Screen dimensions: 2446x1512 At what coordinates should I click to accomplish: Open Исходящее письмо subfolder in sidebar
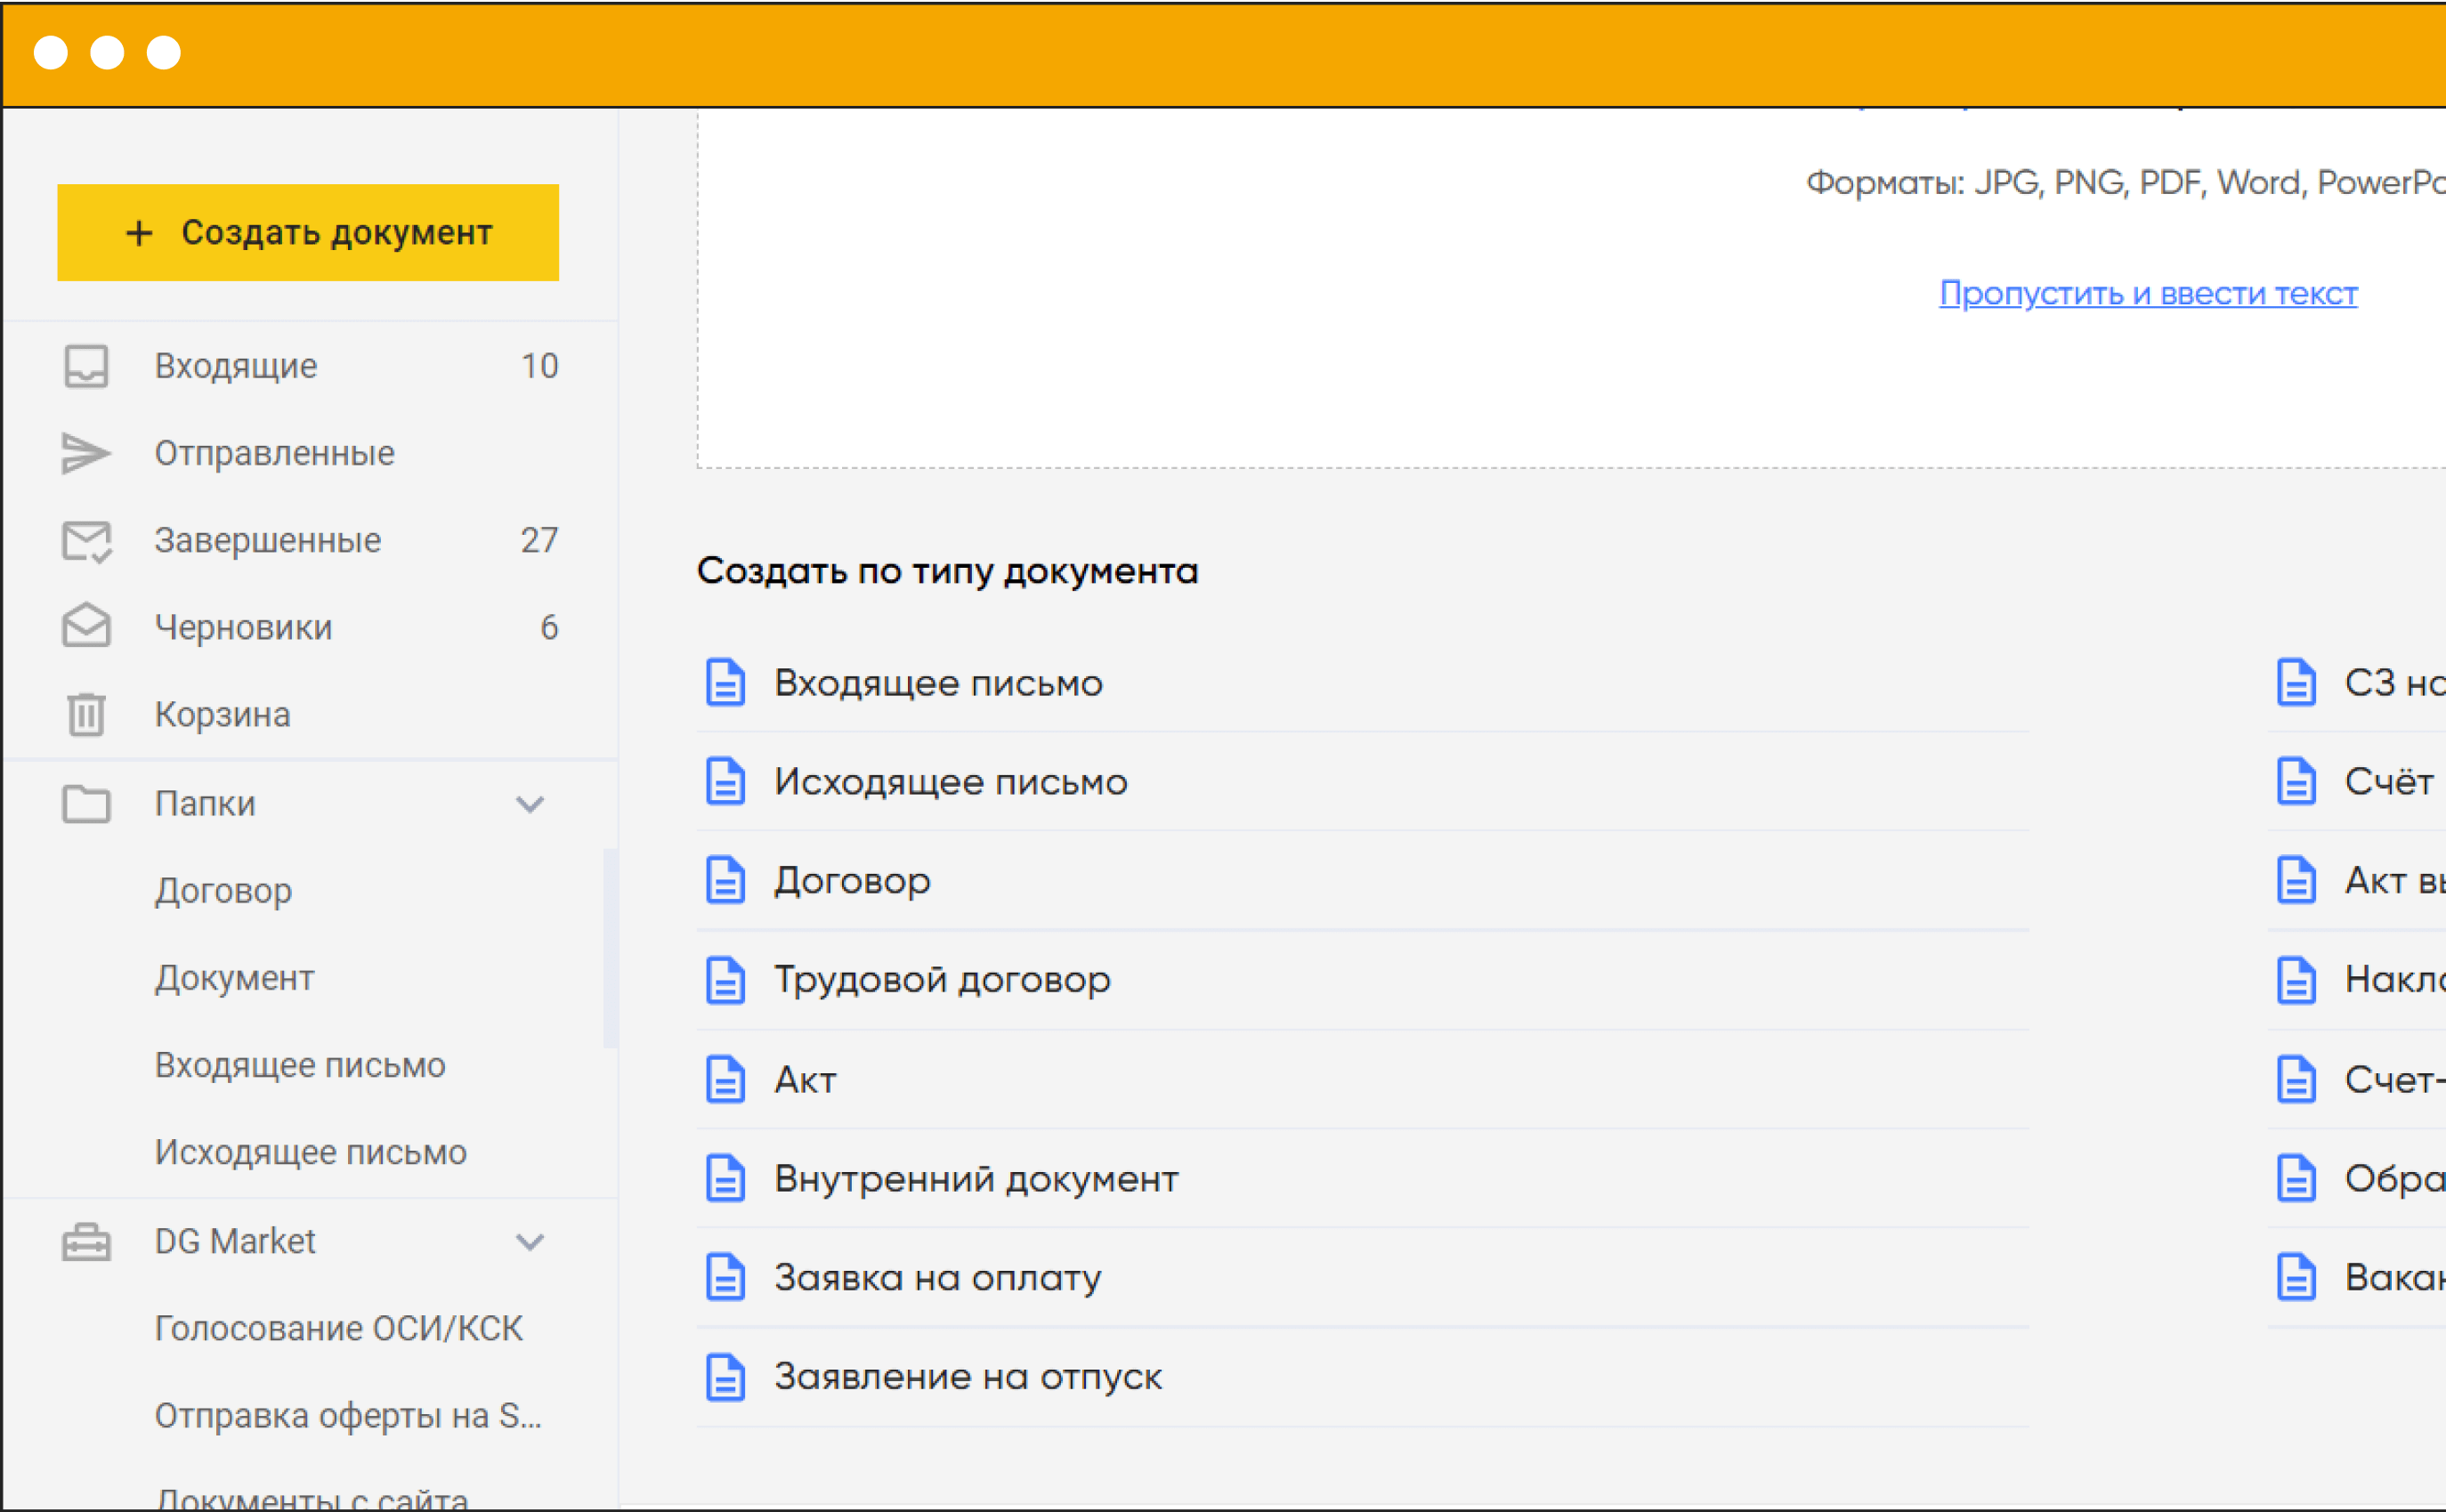(x=310, y=1152)
